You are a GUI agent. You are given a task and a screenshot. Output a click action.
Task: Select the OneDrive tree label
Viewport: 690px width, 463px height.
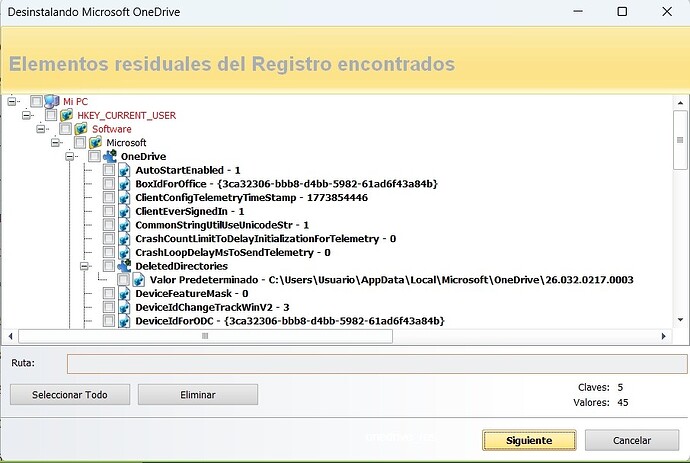point(143,156)
